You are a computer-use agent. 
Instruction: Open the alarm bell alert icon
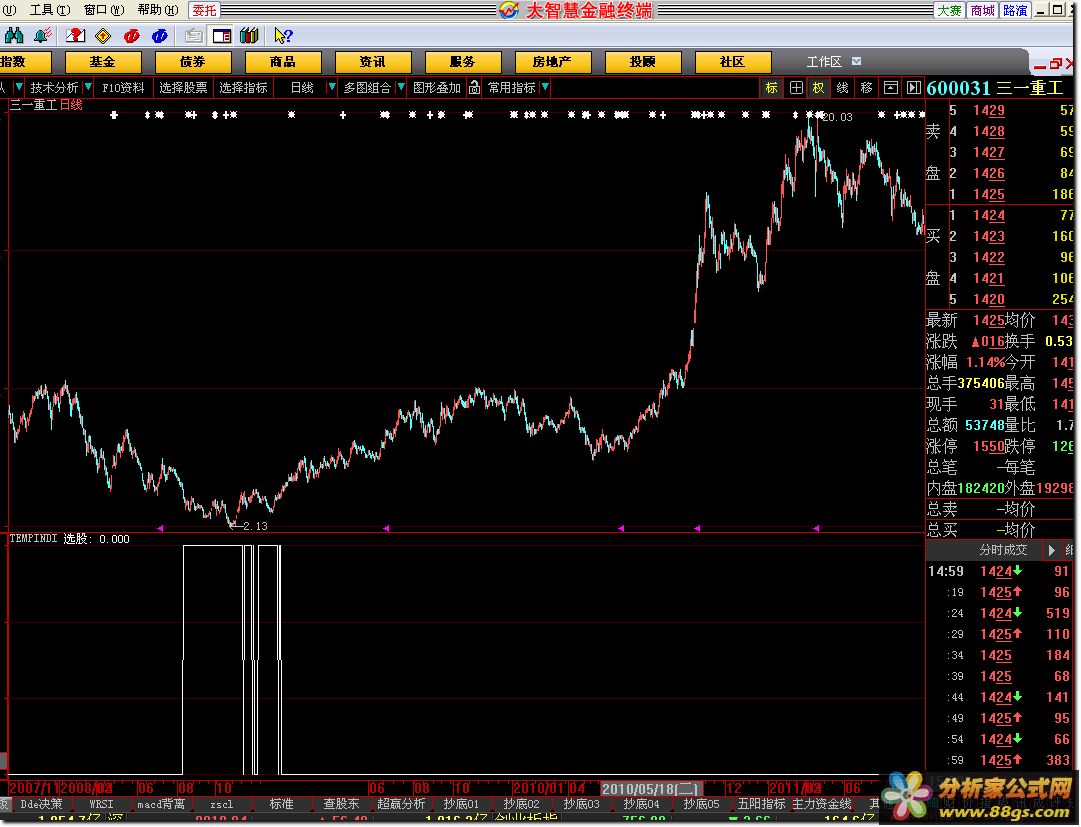43,35
